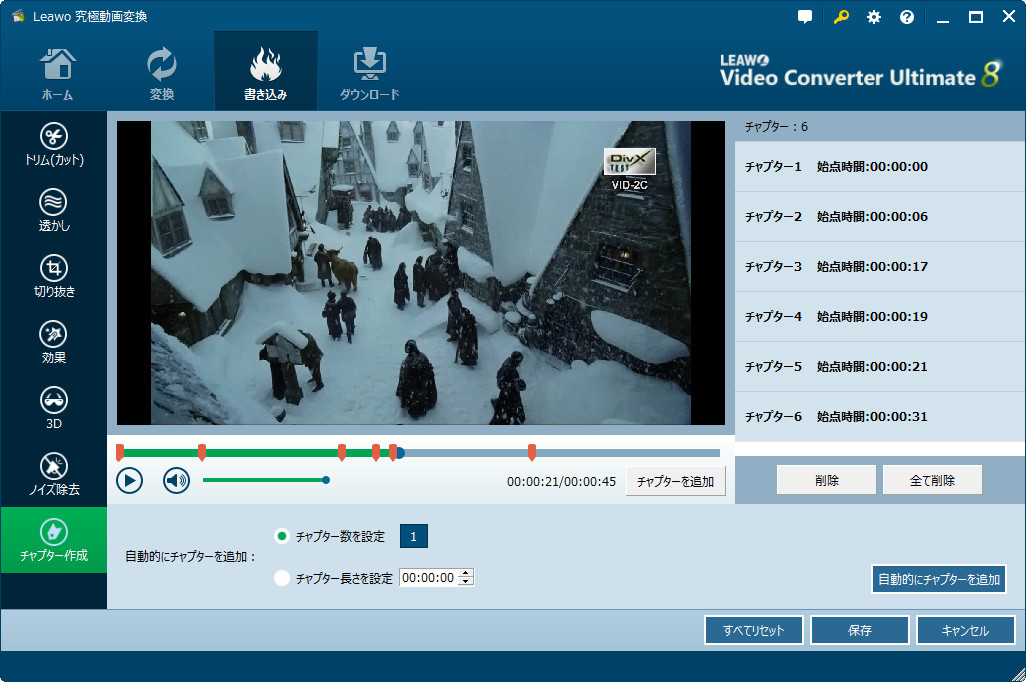Switch to the Convert (変換) tab

pyautogui.click(x=162, y=73)
